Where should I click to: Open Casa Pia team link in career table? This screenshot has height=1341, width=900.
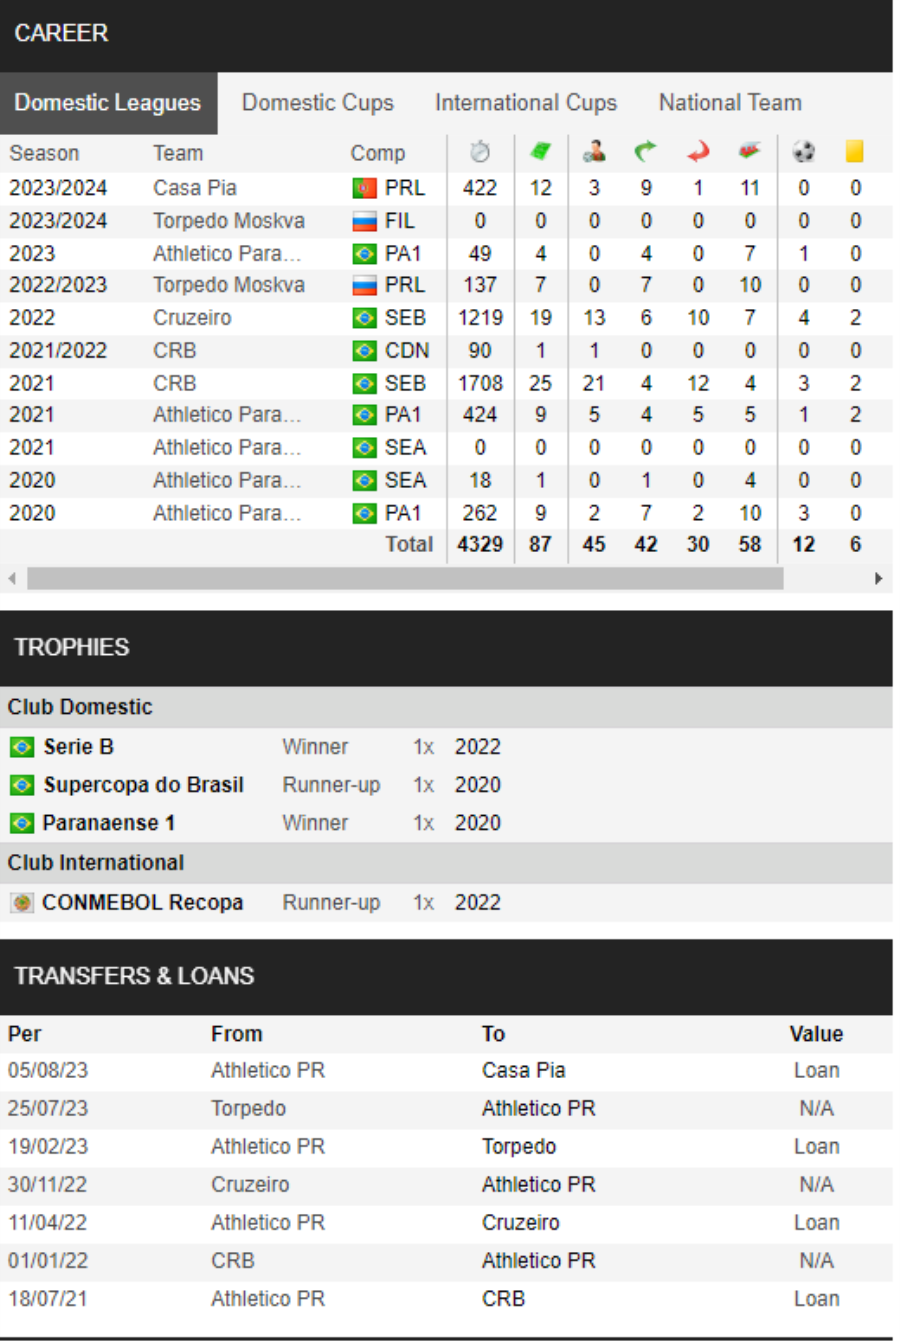[x=195, y=188]
